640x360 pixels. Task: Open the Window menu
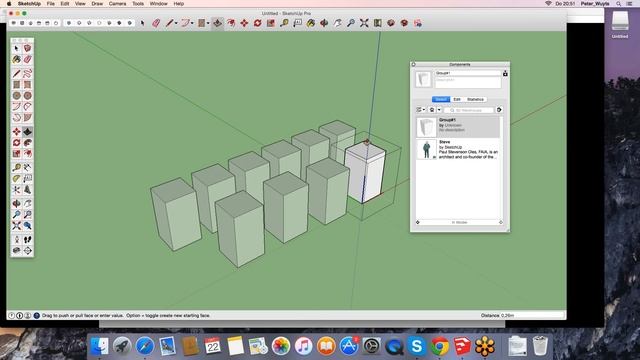pyautogui.click(x=158, y=4)
